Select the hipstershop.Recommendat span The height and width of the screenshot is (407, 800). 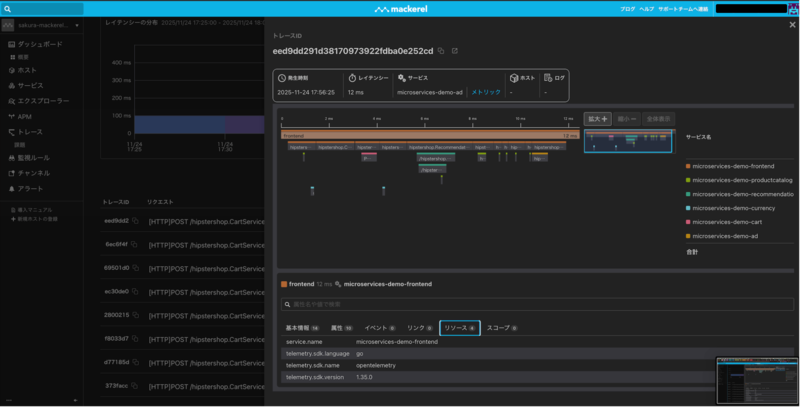(439, 147)
